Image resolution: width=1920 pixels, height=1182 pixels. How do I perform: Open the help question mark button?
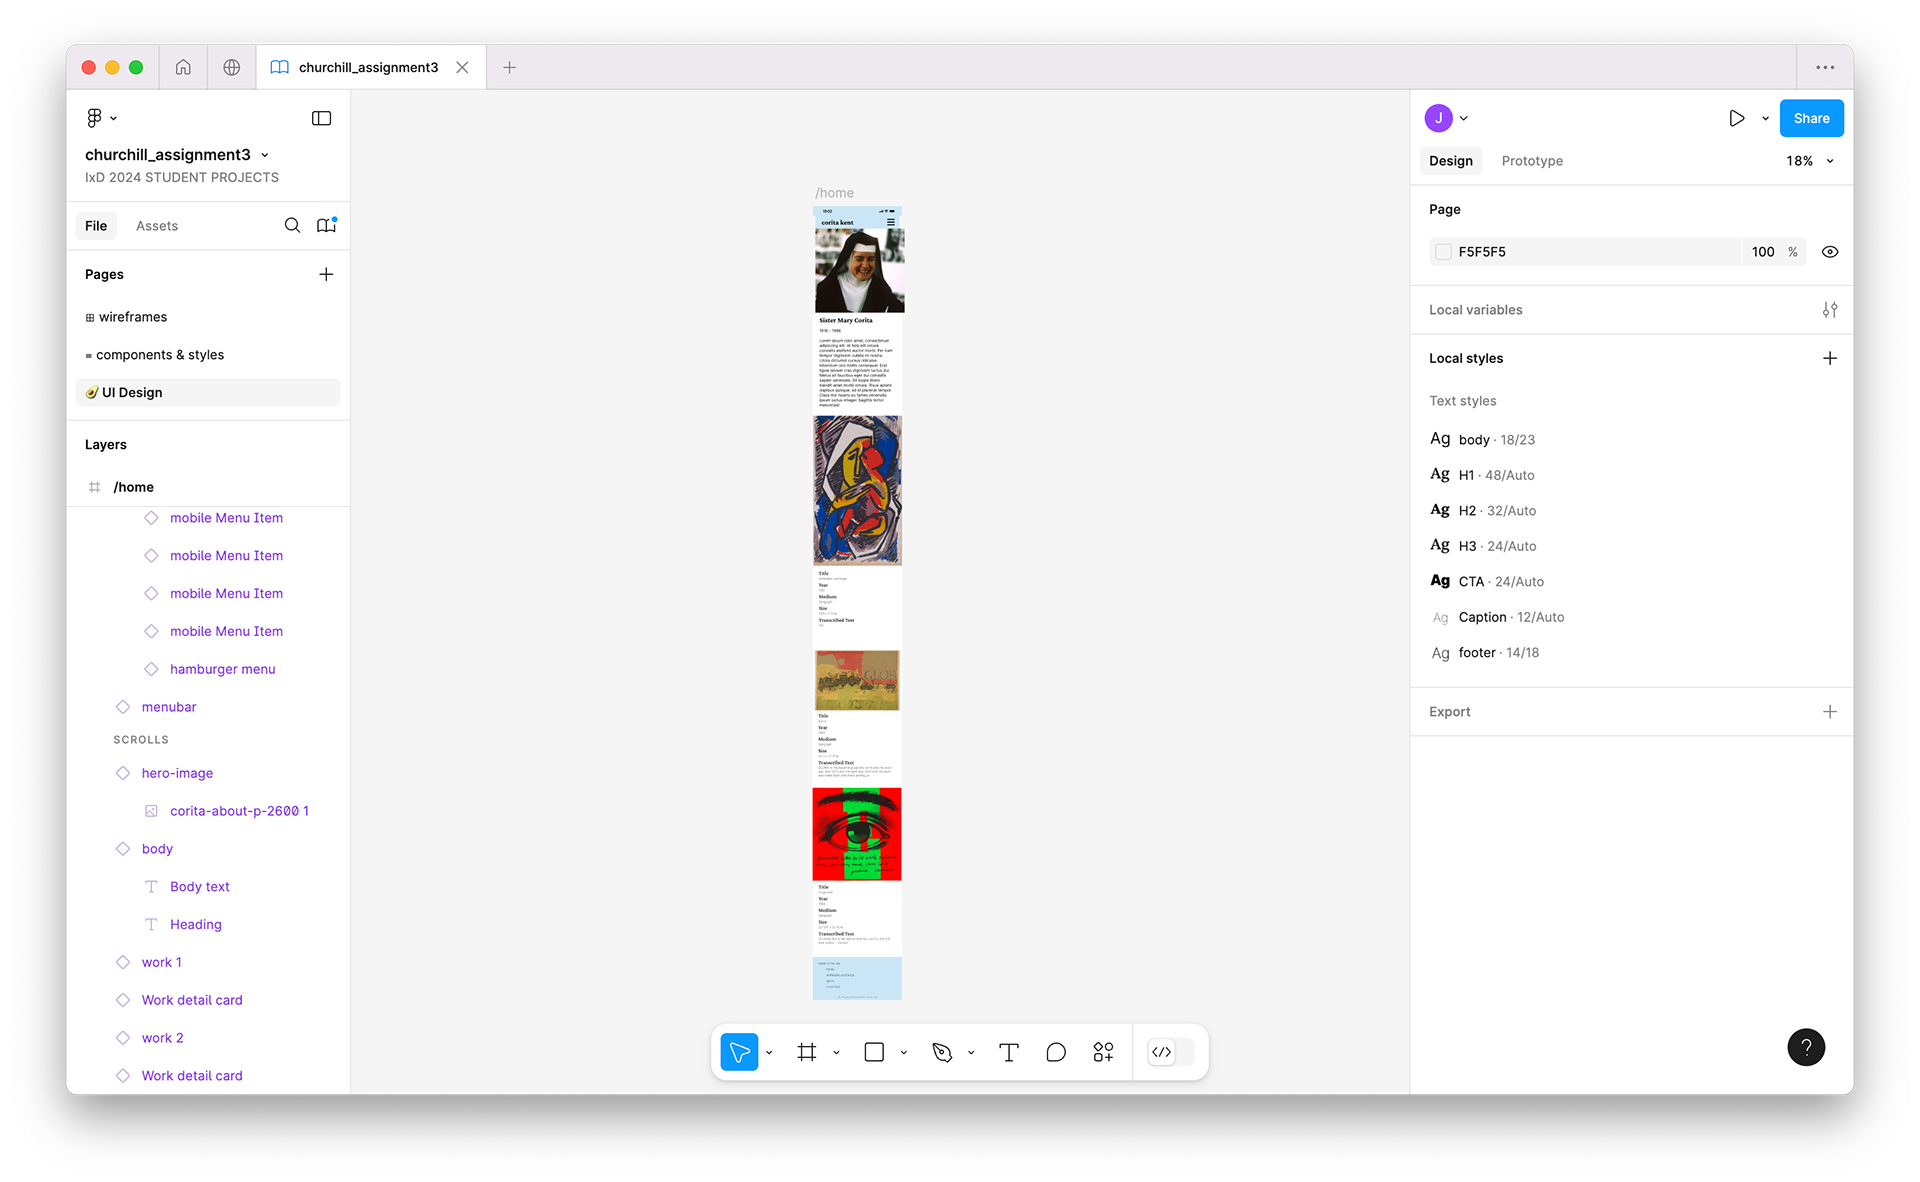point(1806,1047)
